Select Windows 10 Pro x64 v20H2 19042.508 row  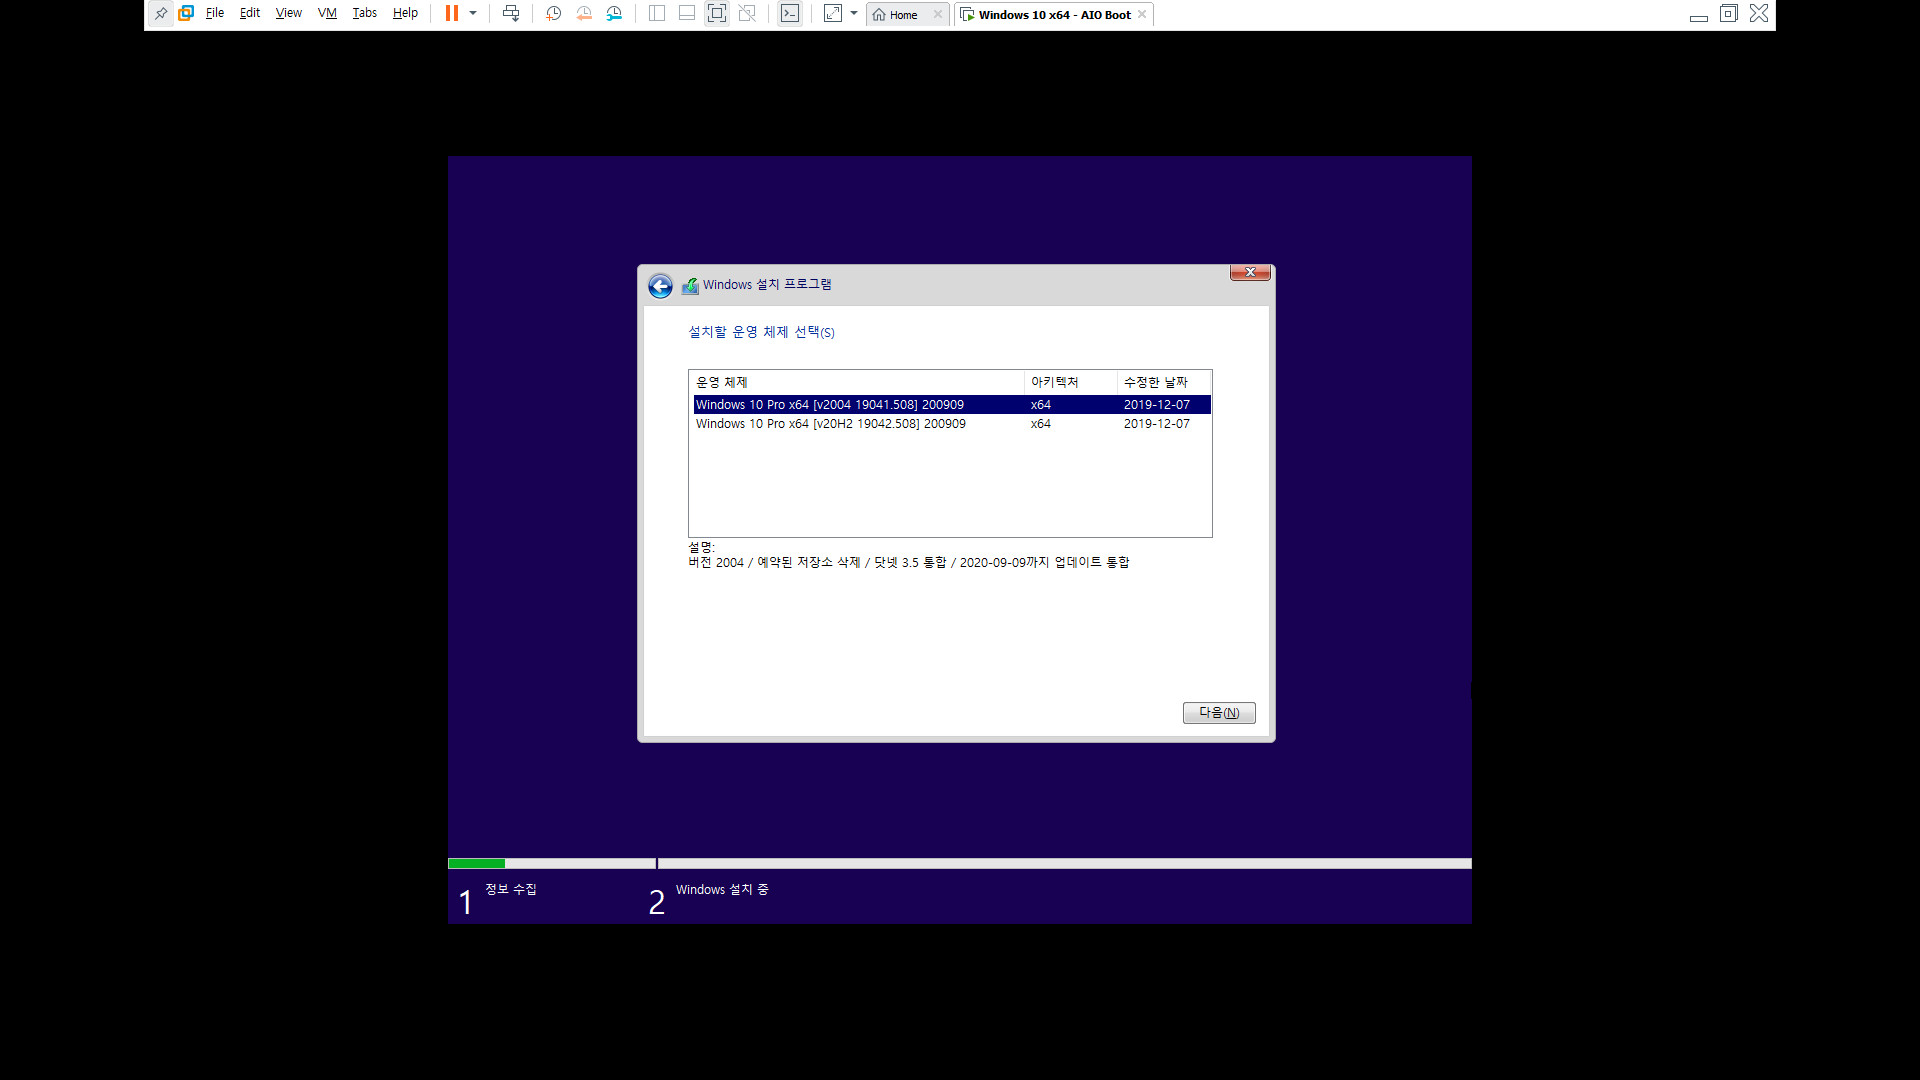952,424
